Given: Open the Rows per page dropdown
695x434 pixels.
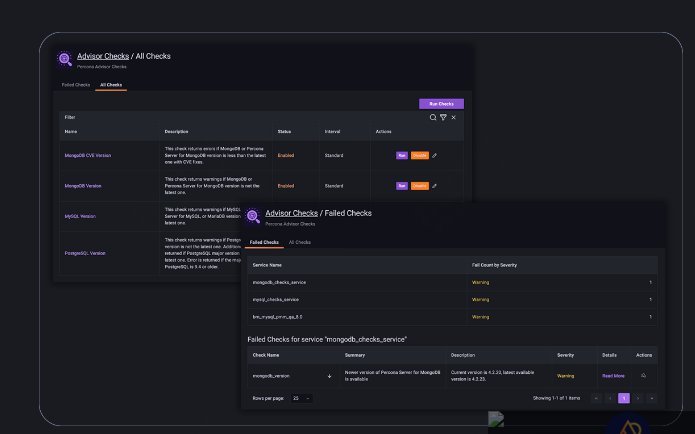Looking at the screenshot, I should point(299,398).
